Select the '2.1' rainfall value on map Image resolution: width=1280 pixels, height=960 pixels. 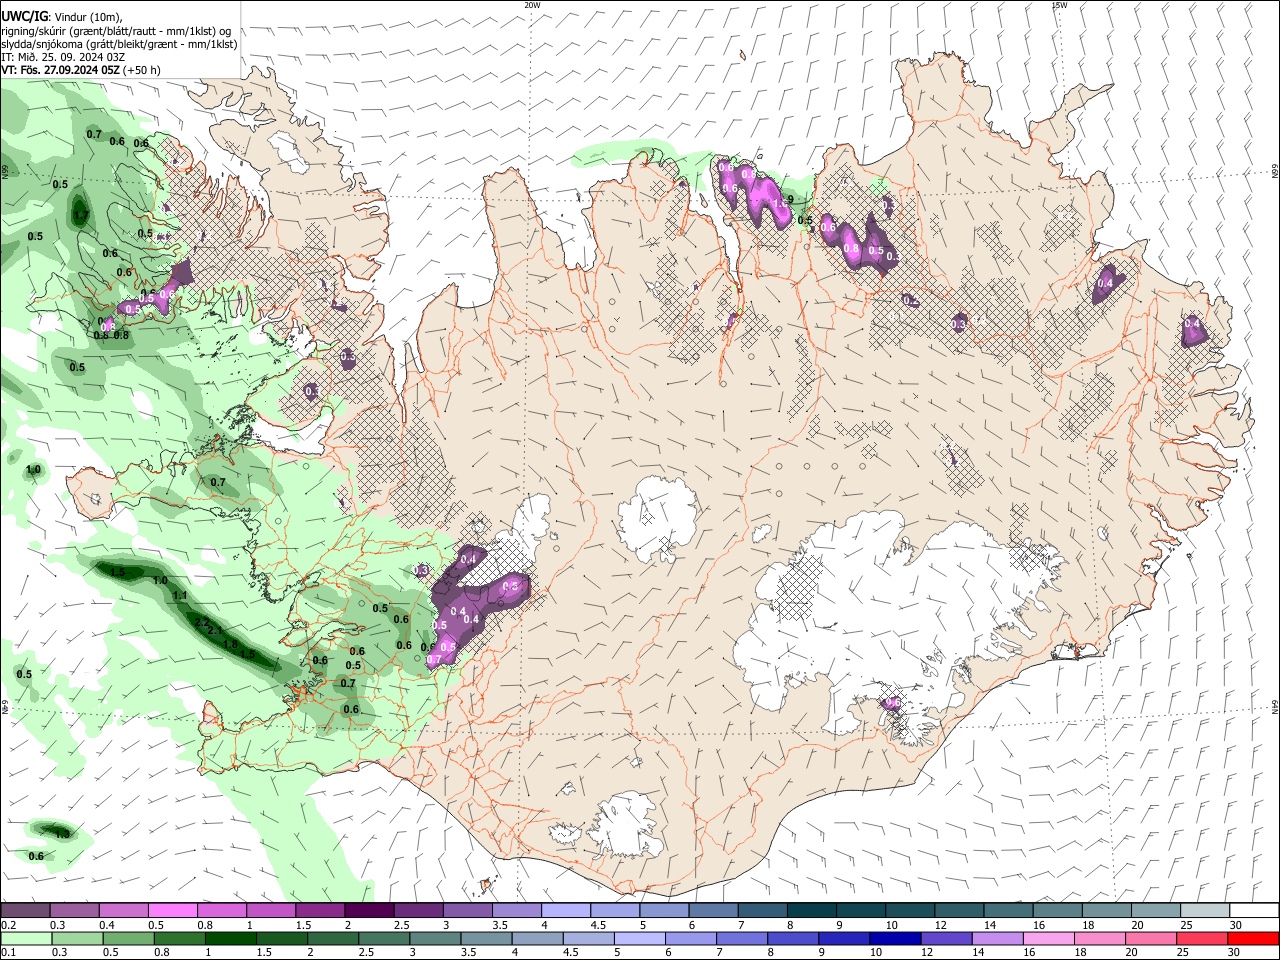214,630
